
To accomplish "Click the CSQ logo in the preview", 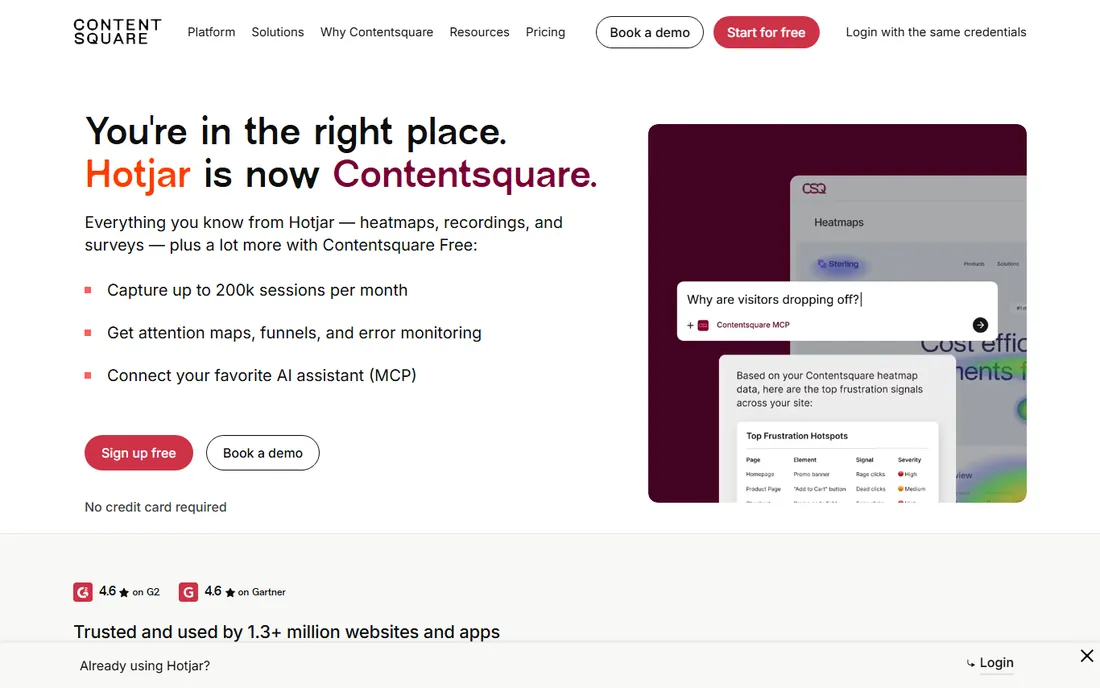I will [x=814, y=189].
